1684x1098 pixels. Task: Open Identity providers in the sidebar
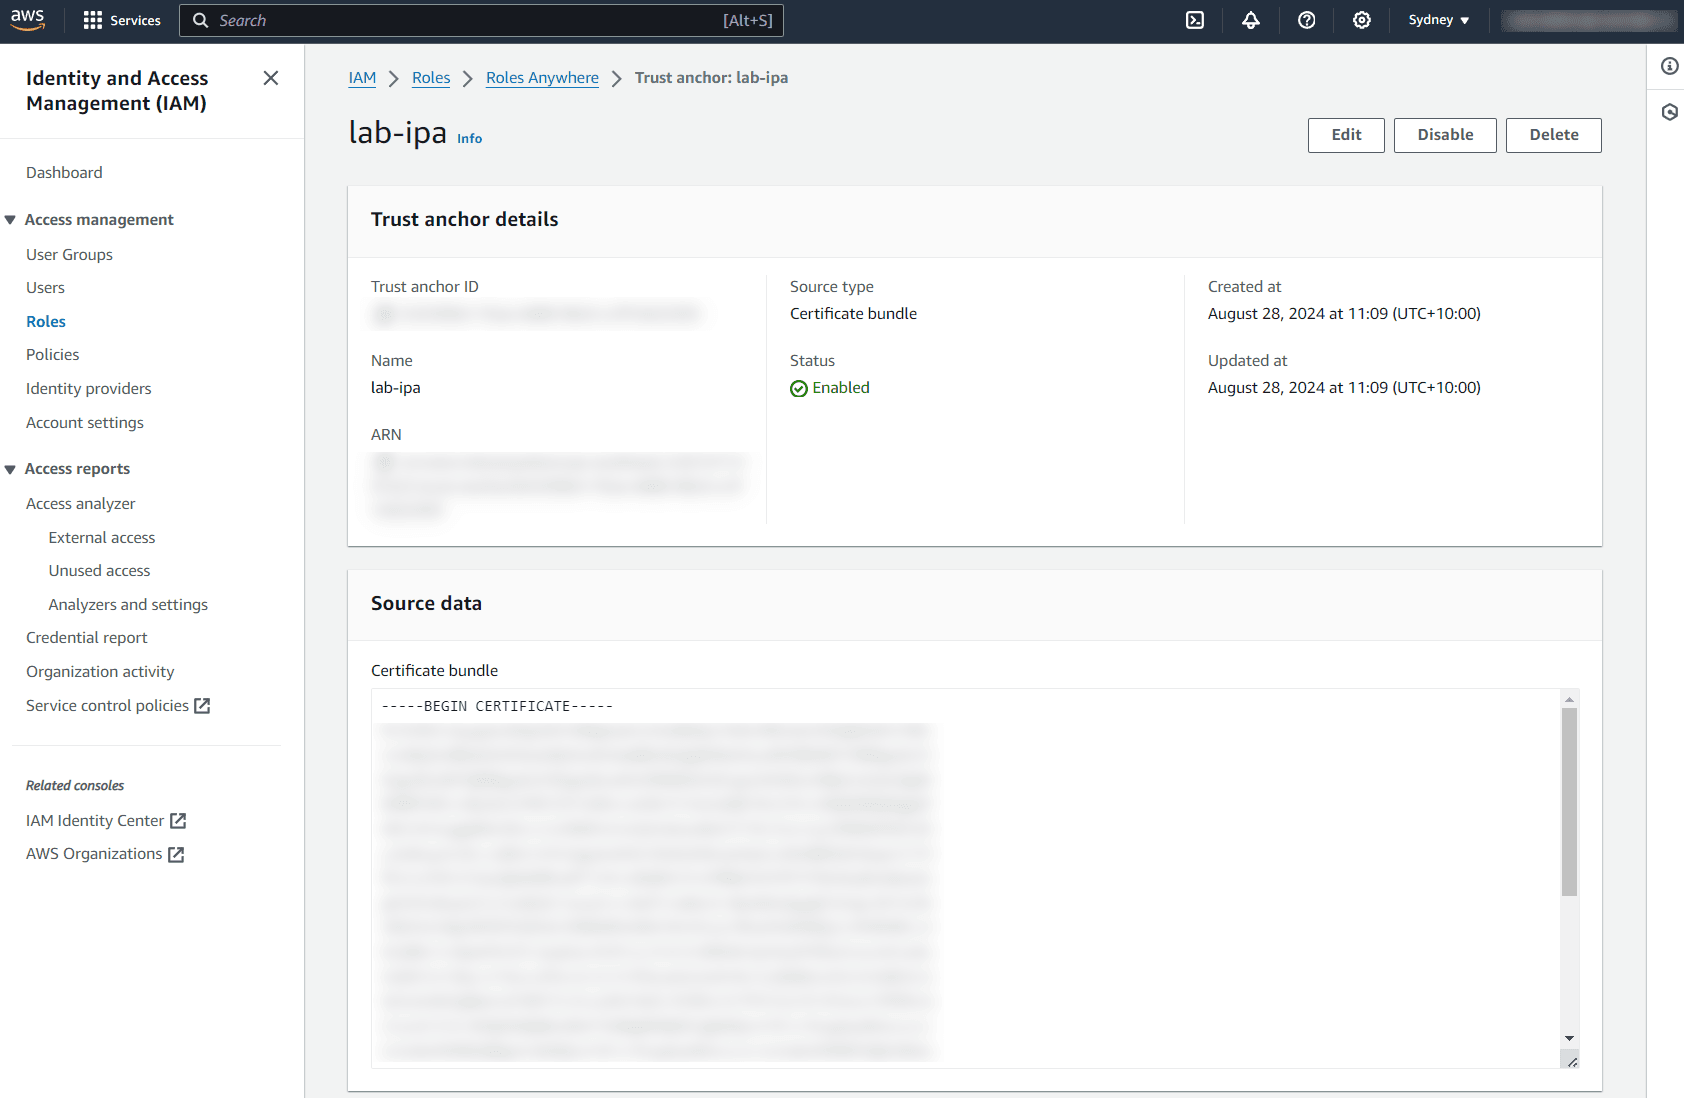click(89, 389)
